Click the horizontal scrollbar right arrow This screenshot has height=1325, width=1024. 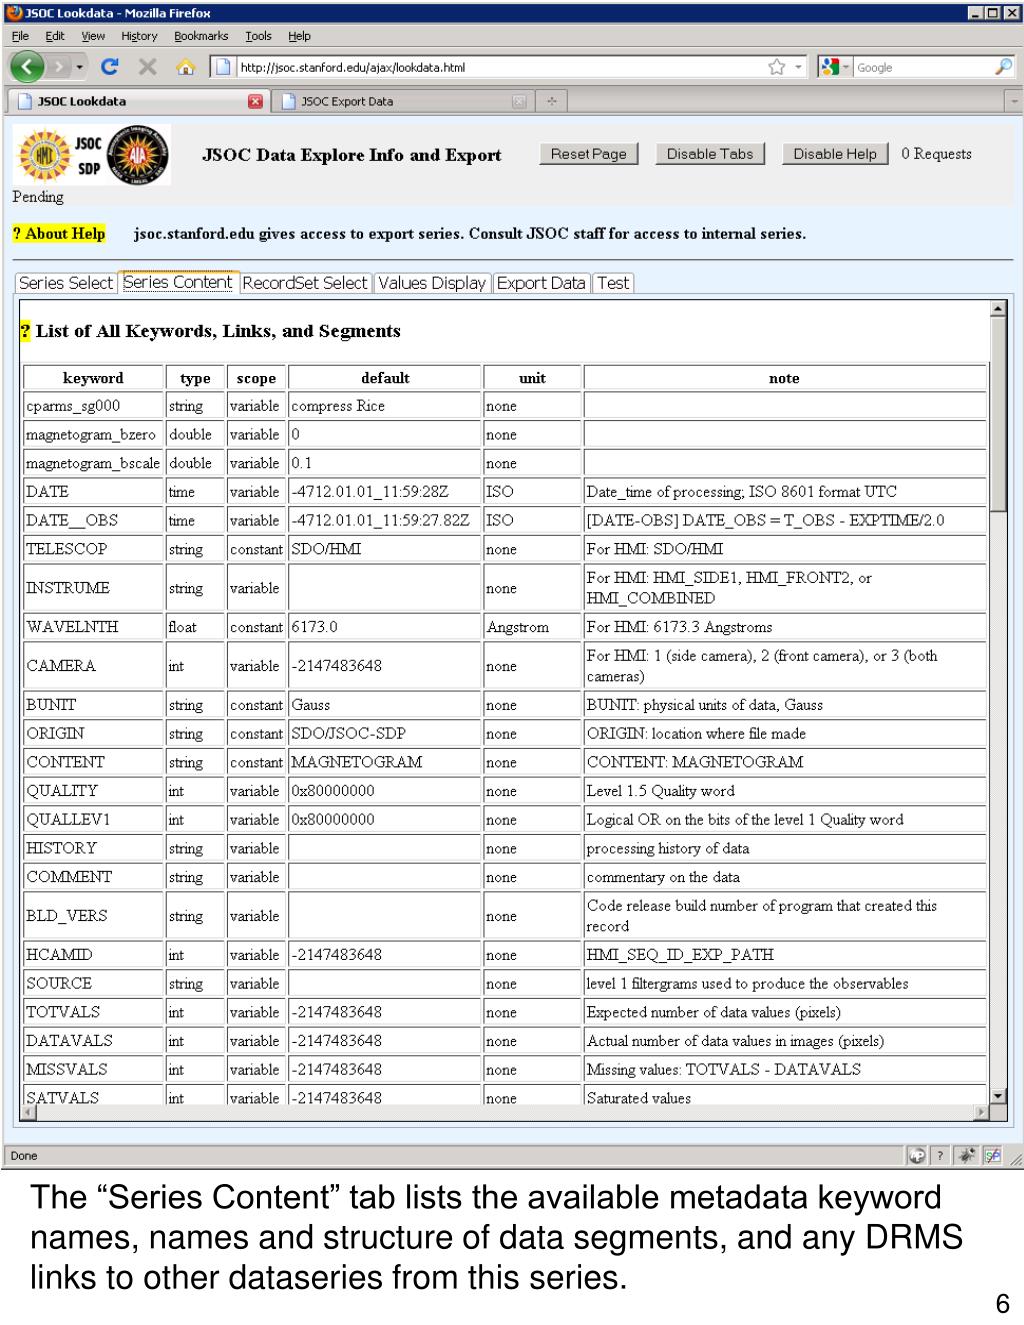point(981,1112)
